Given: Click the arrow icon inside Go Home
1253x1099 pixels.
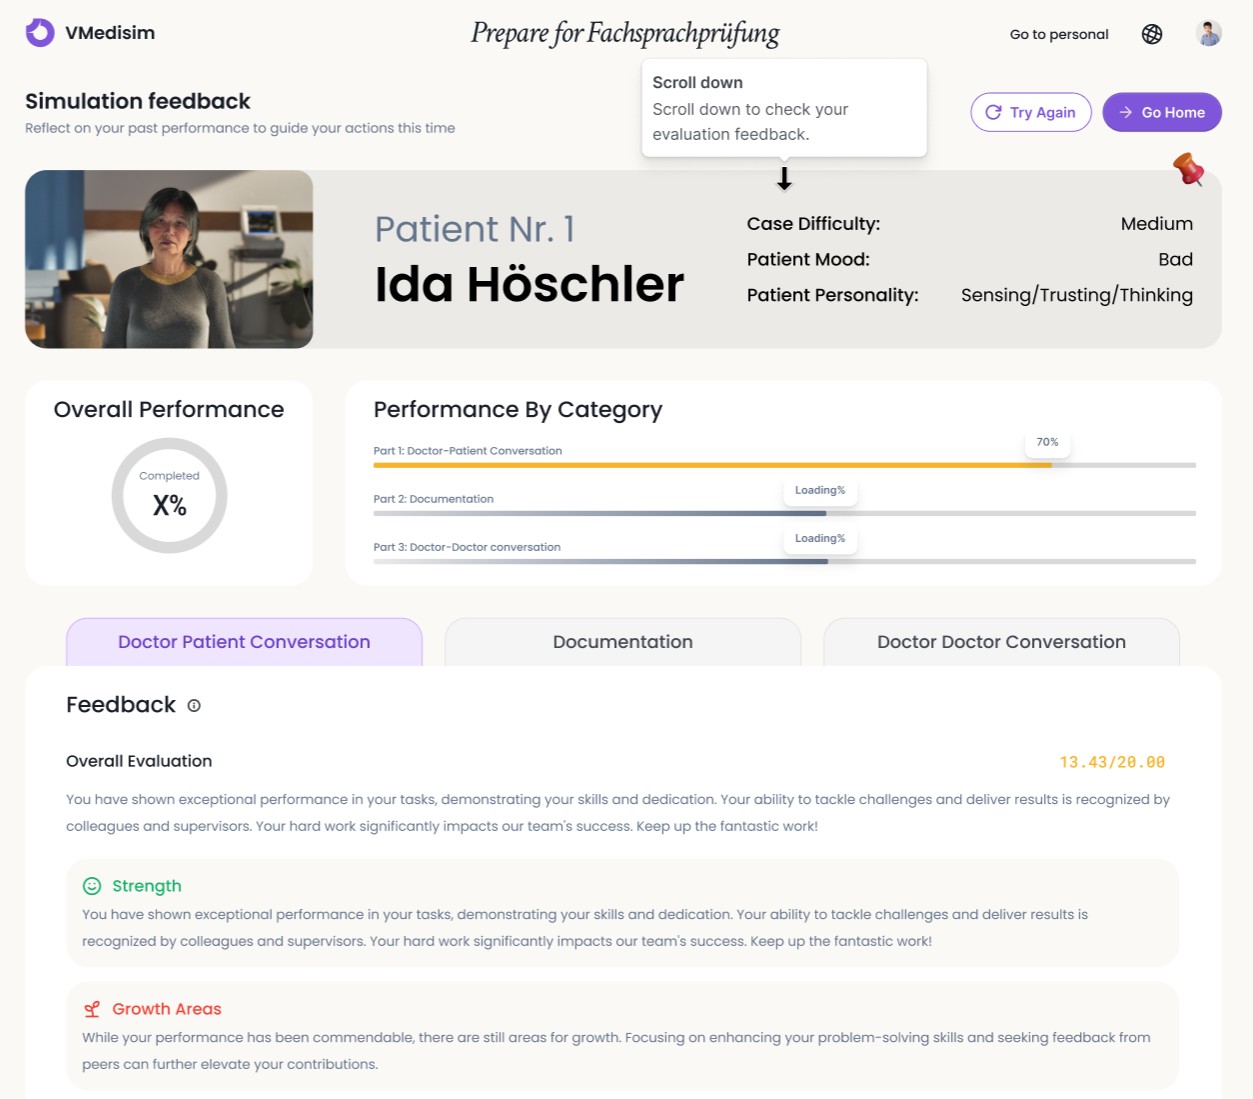Looking at the screenshot, I should 1126,112.
